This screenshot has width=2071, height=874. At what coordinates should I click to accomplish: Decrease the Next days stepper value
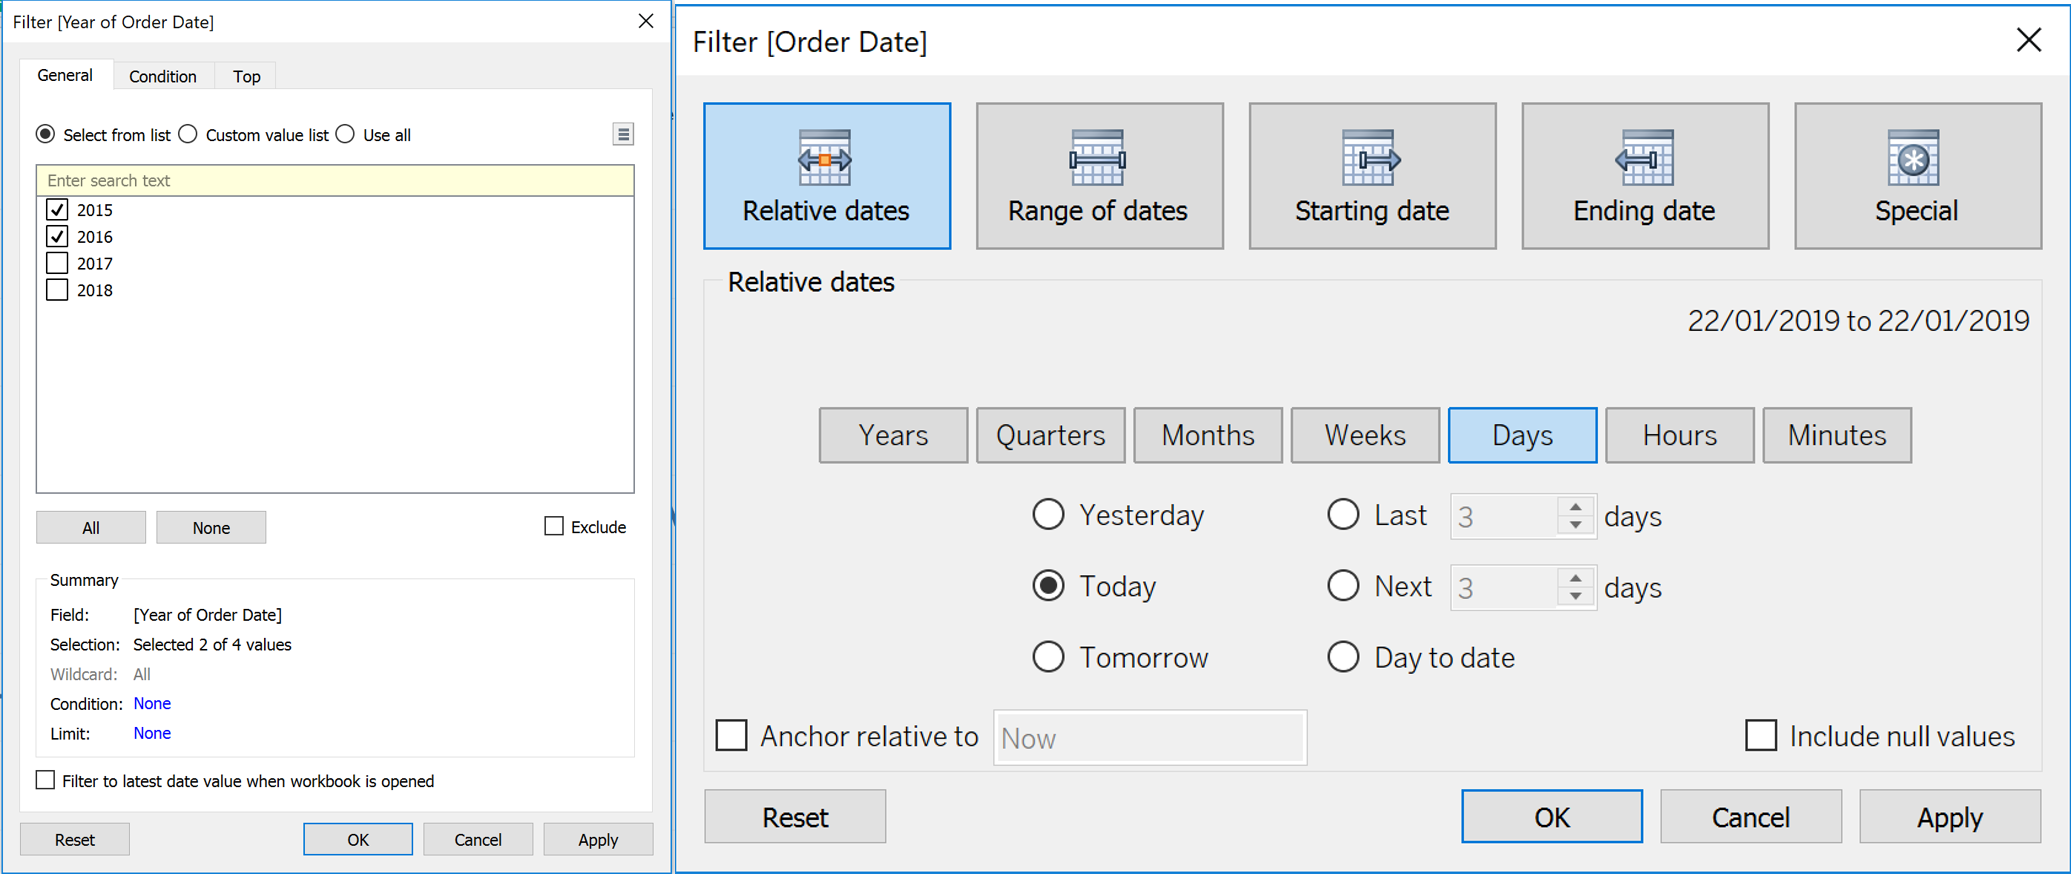tap(1576, 597)
